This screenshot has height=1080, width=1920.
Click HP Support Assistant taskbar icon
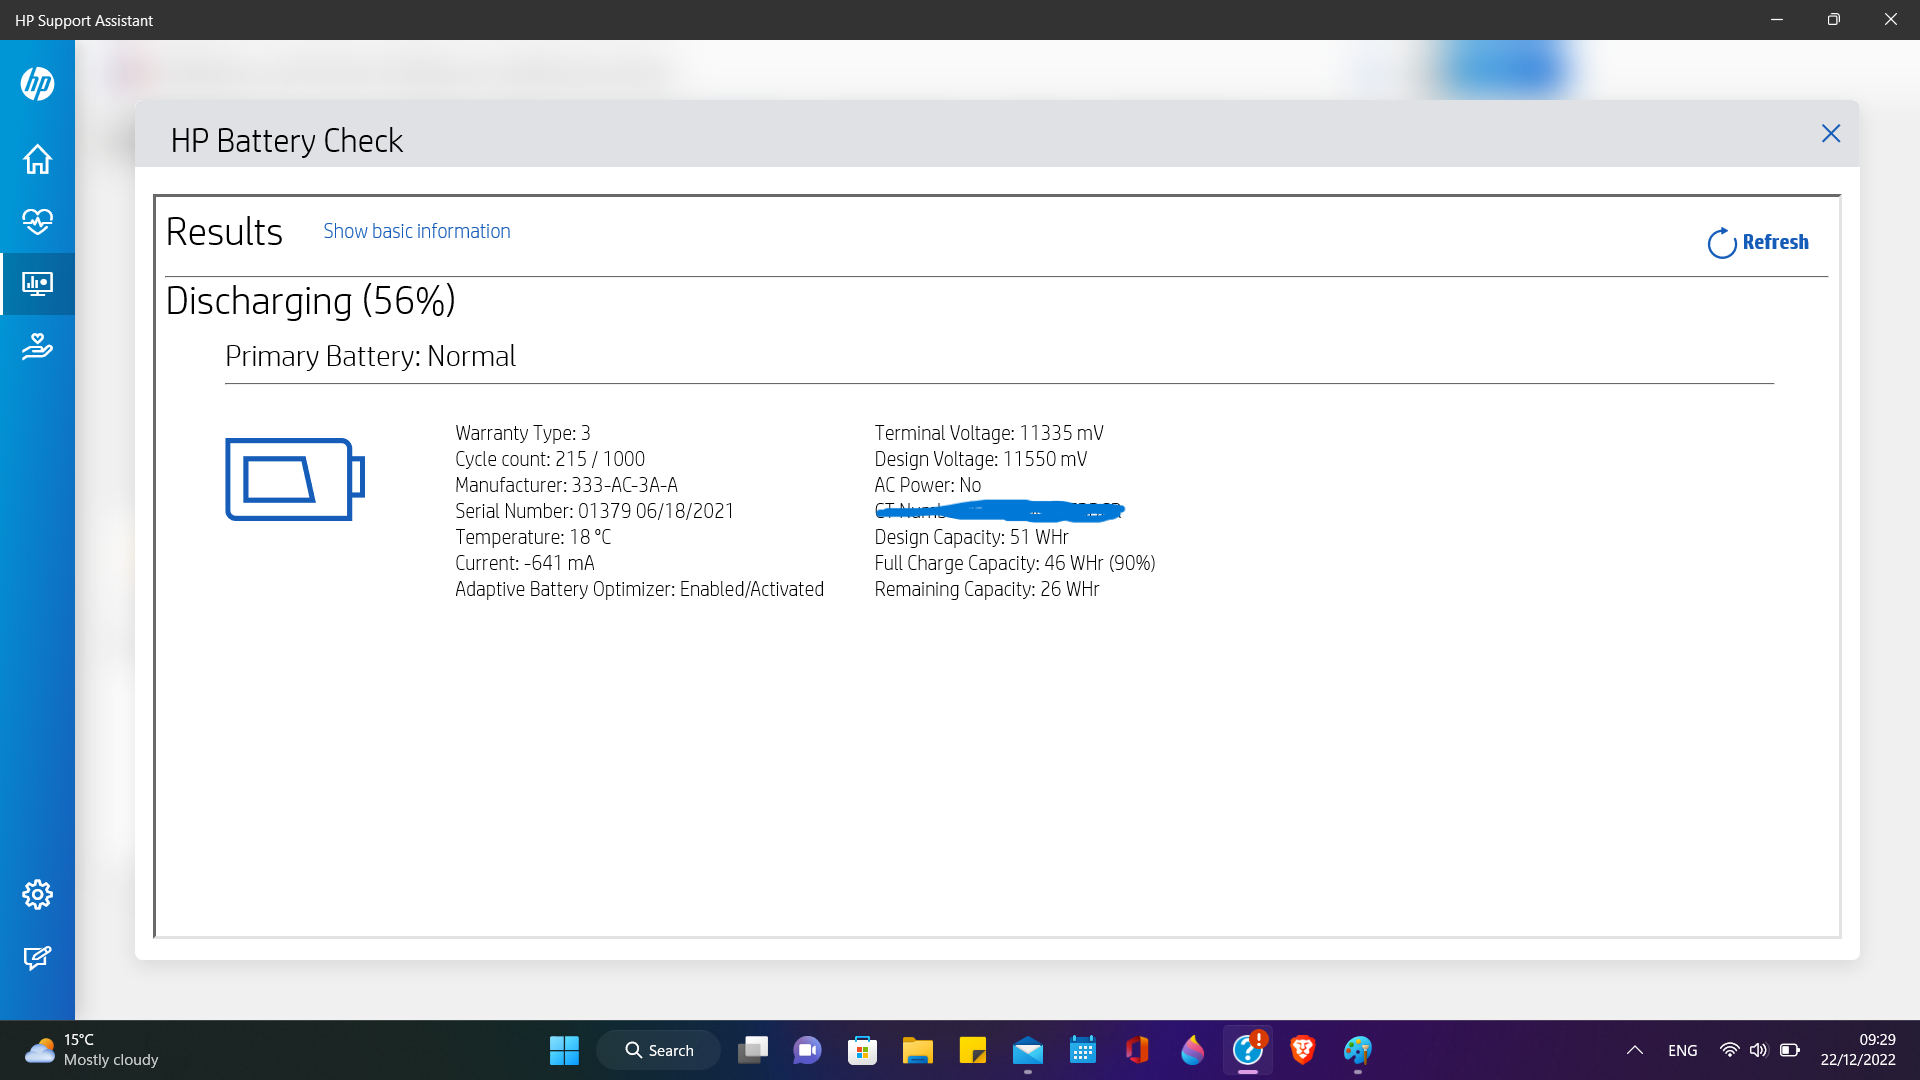(1247, 1050)
